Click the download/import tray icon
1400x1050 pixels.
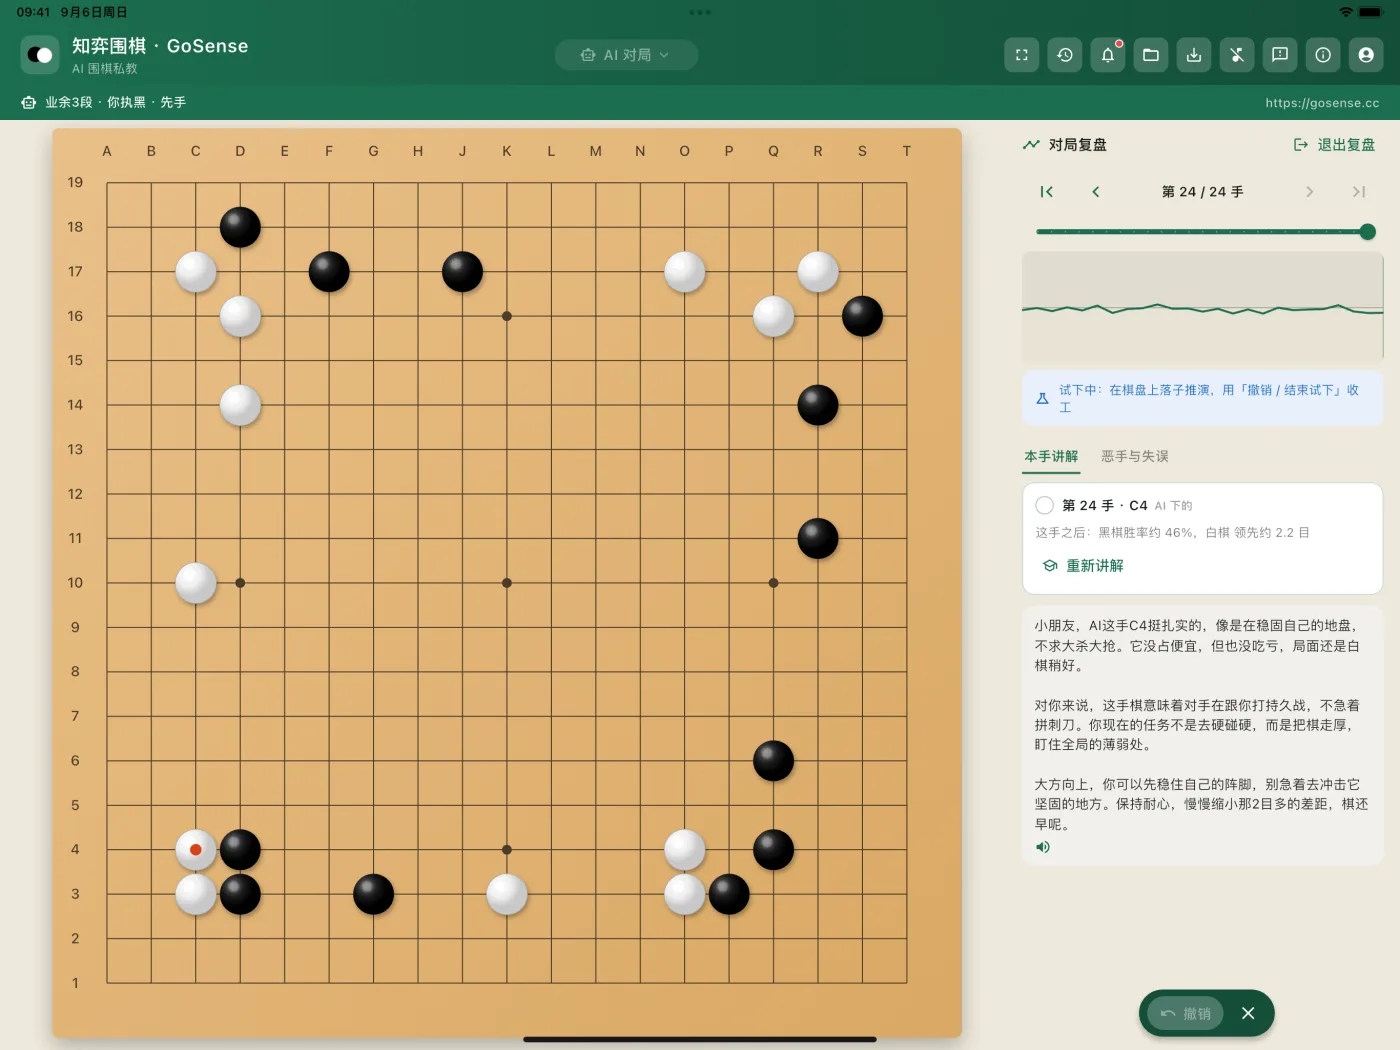point(1194,55)
